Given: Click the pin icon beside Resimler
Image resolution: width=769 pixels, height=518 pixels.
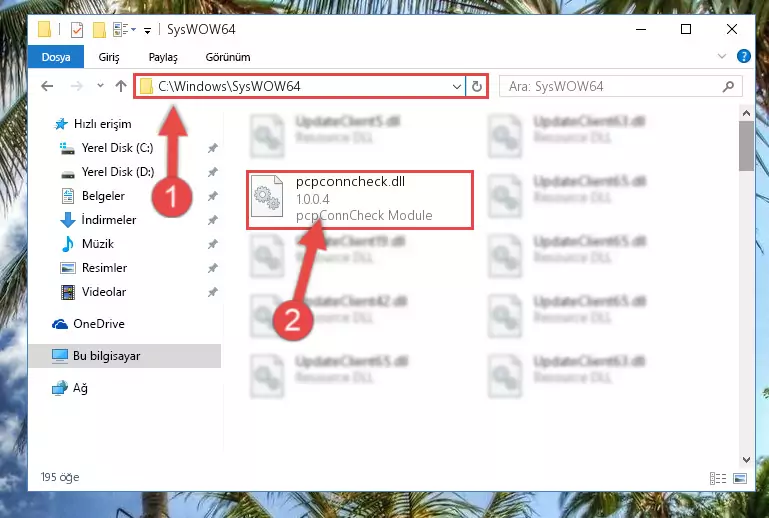Looking at the screenshot, I should [212, 268].
